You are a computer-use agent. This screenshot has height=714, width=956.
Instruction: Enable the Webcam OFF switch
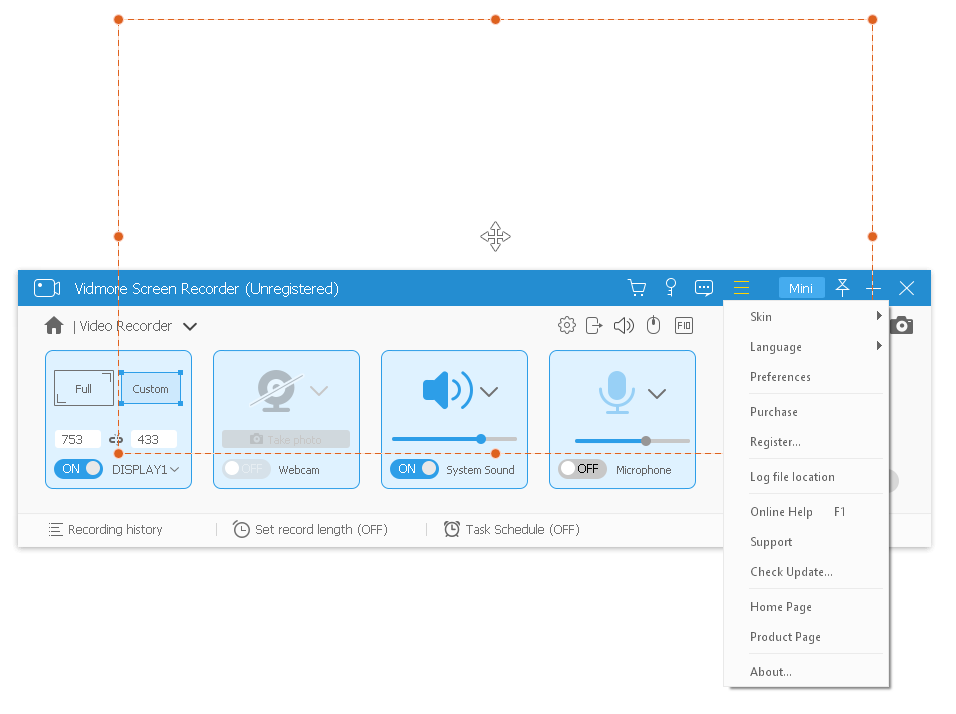[246, 469]
